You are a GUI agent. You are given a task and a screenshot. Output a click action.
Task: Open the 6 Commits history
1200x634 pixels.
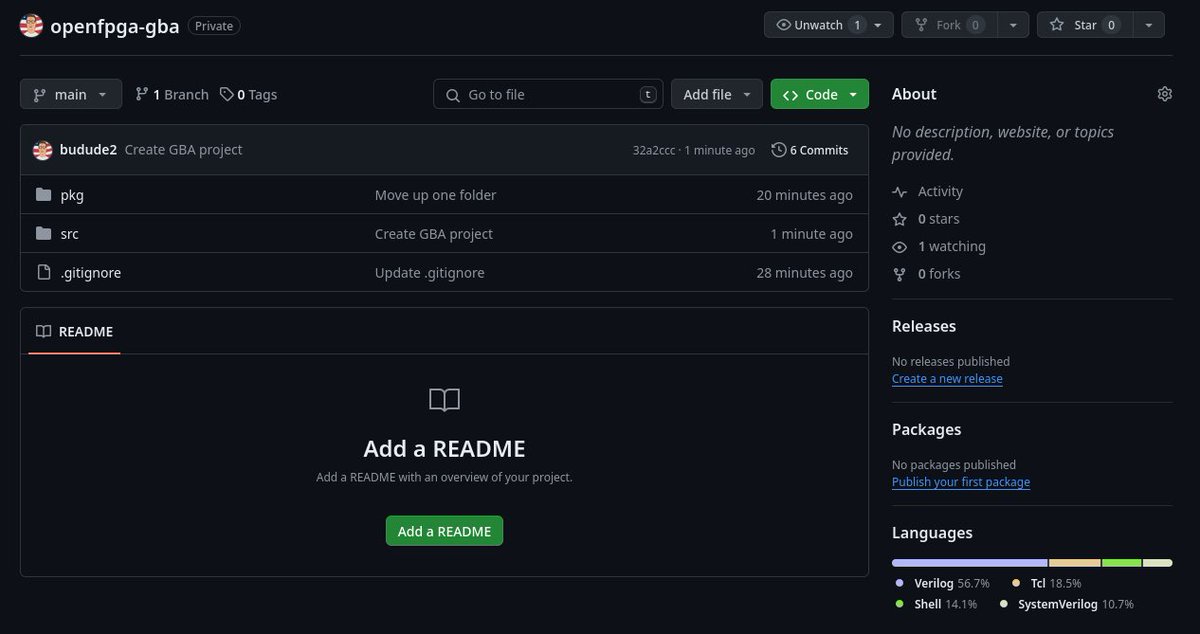pos(810,150)
